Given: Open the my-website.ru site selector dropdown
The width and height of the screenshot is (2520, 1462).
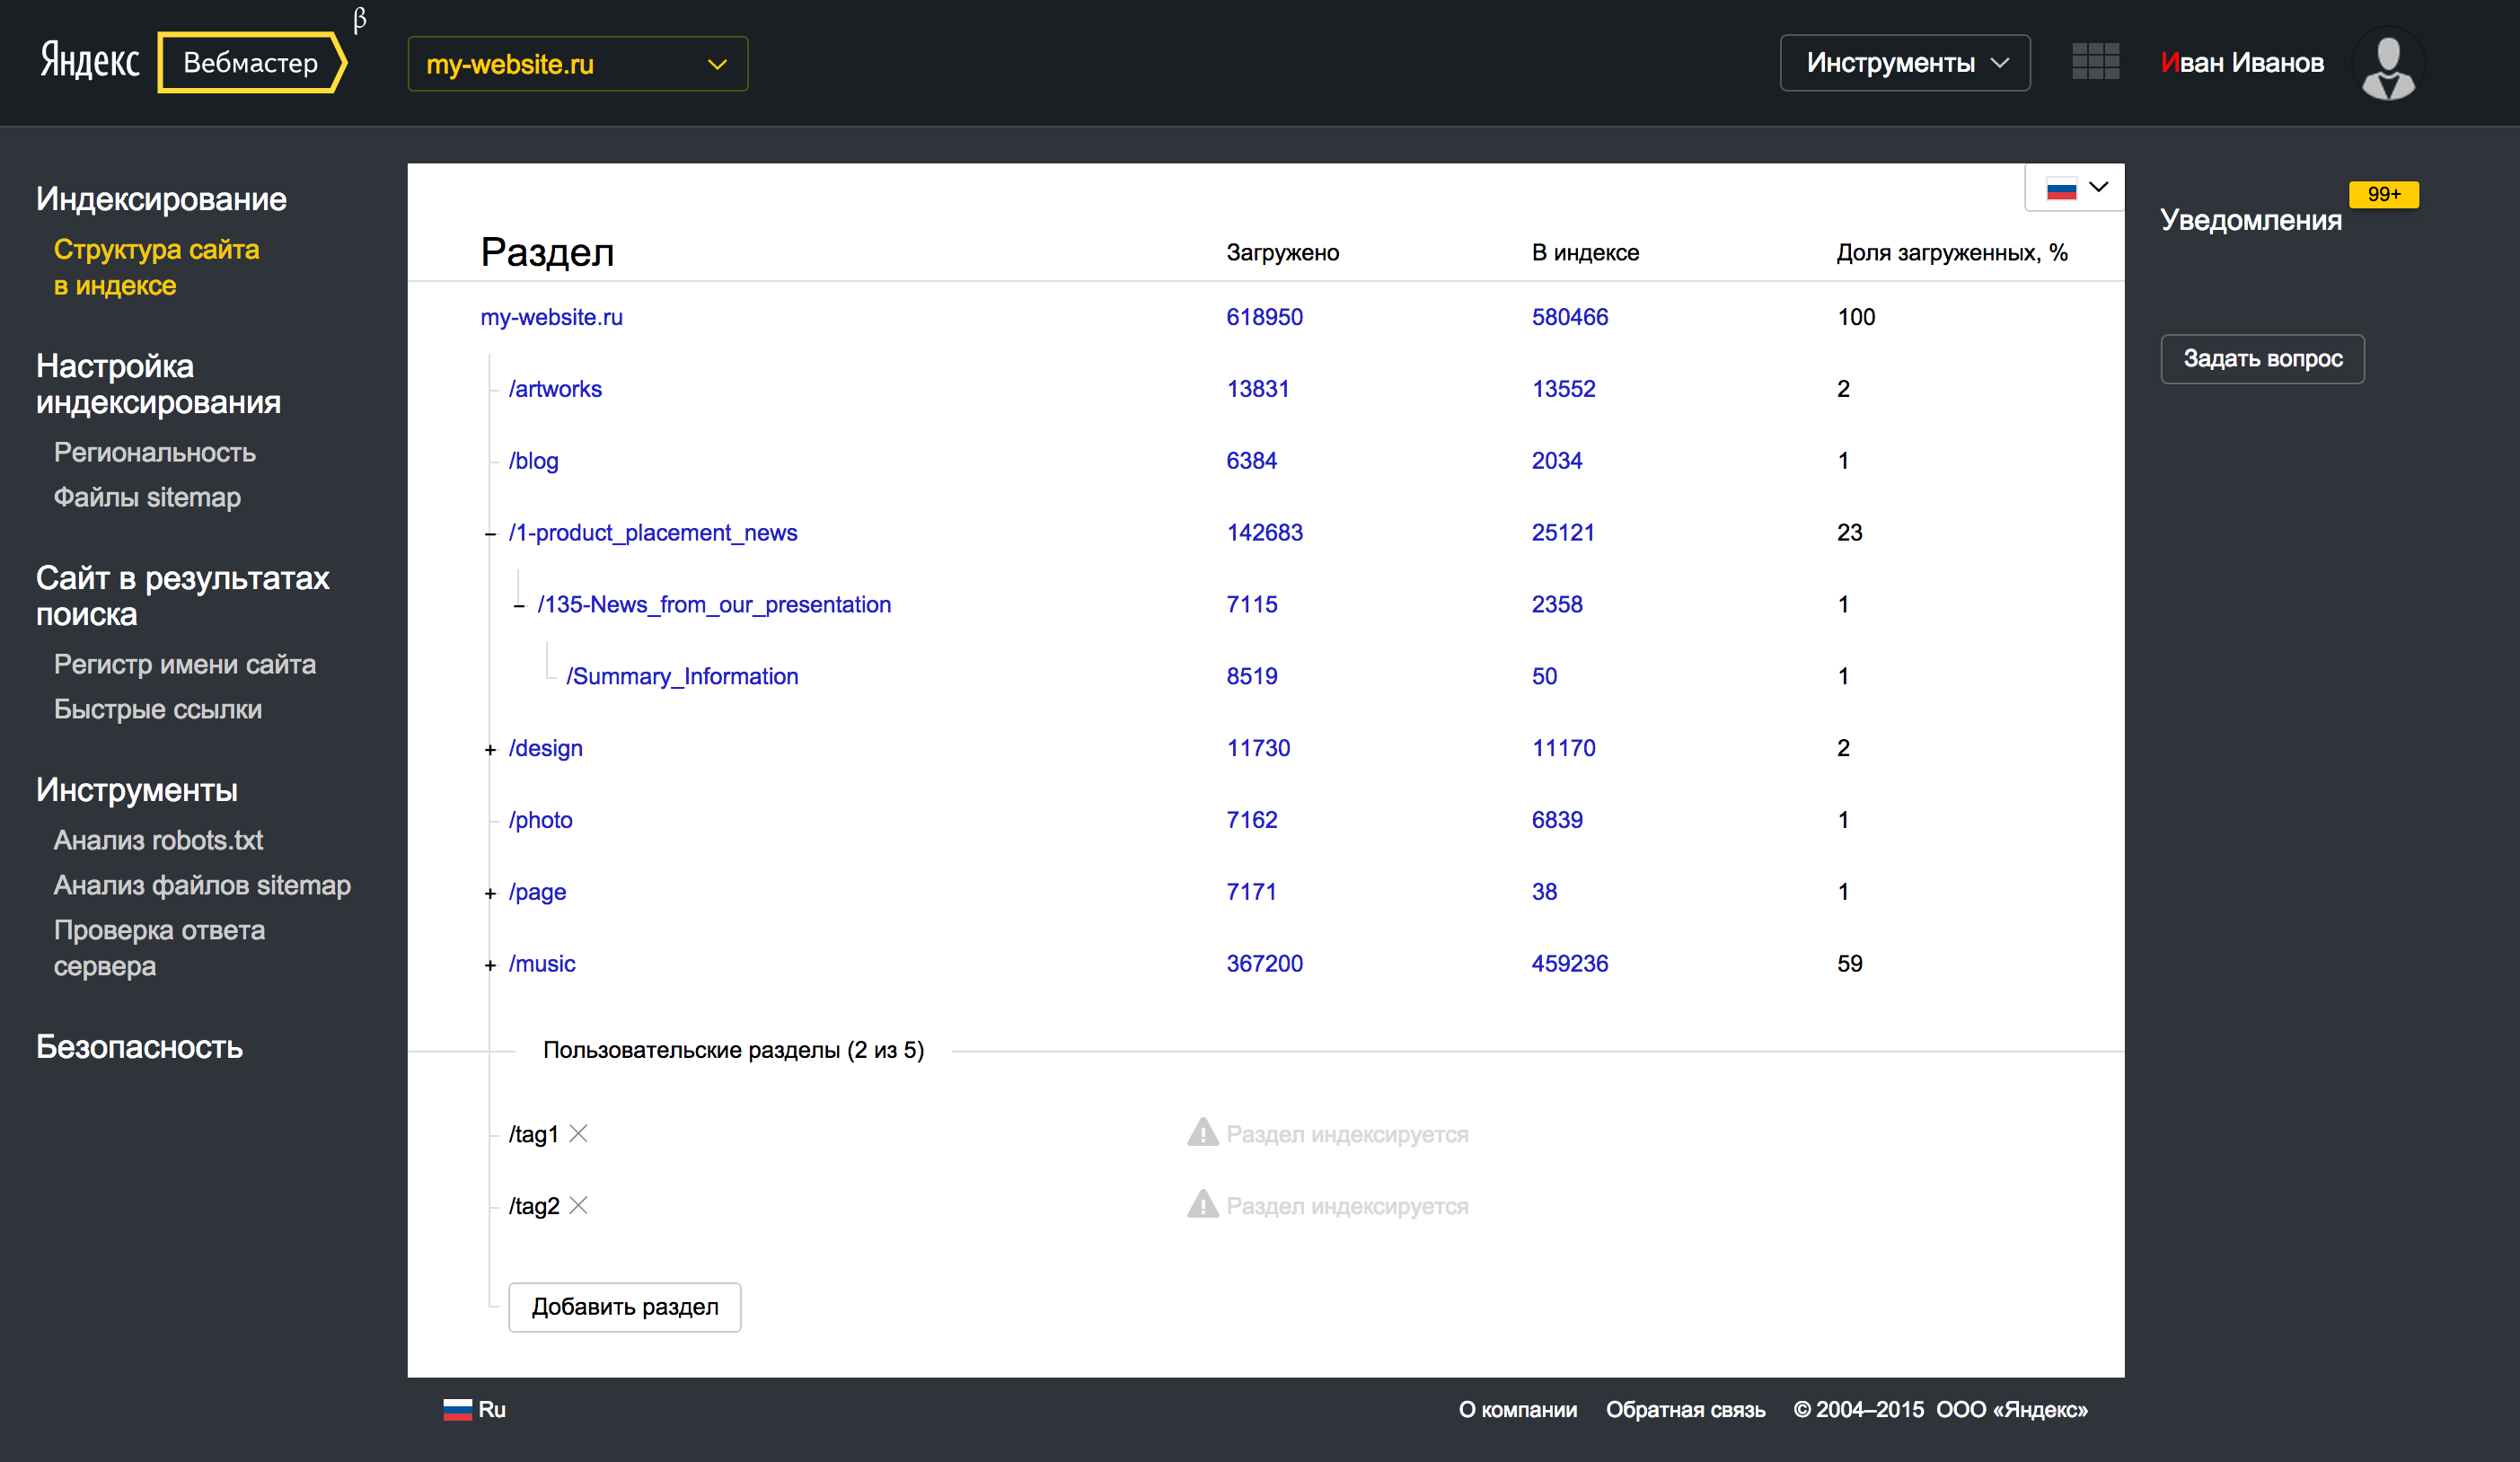Looking at the screenshot, I should pos(578,64).
